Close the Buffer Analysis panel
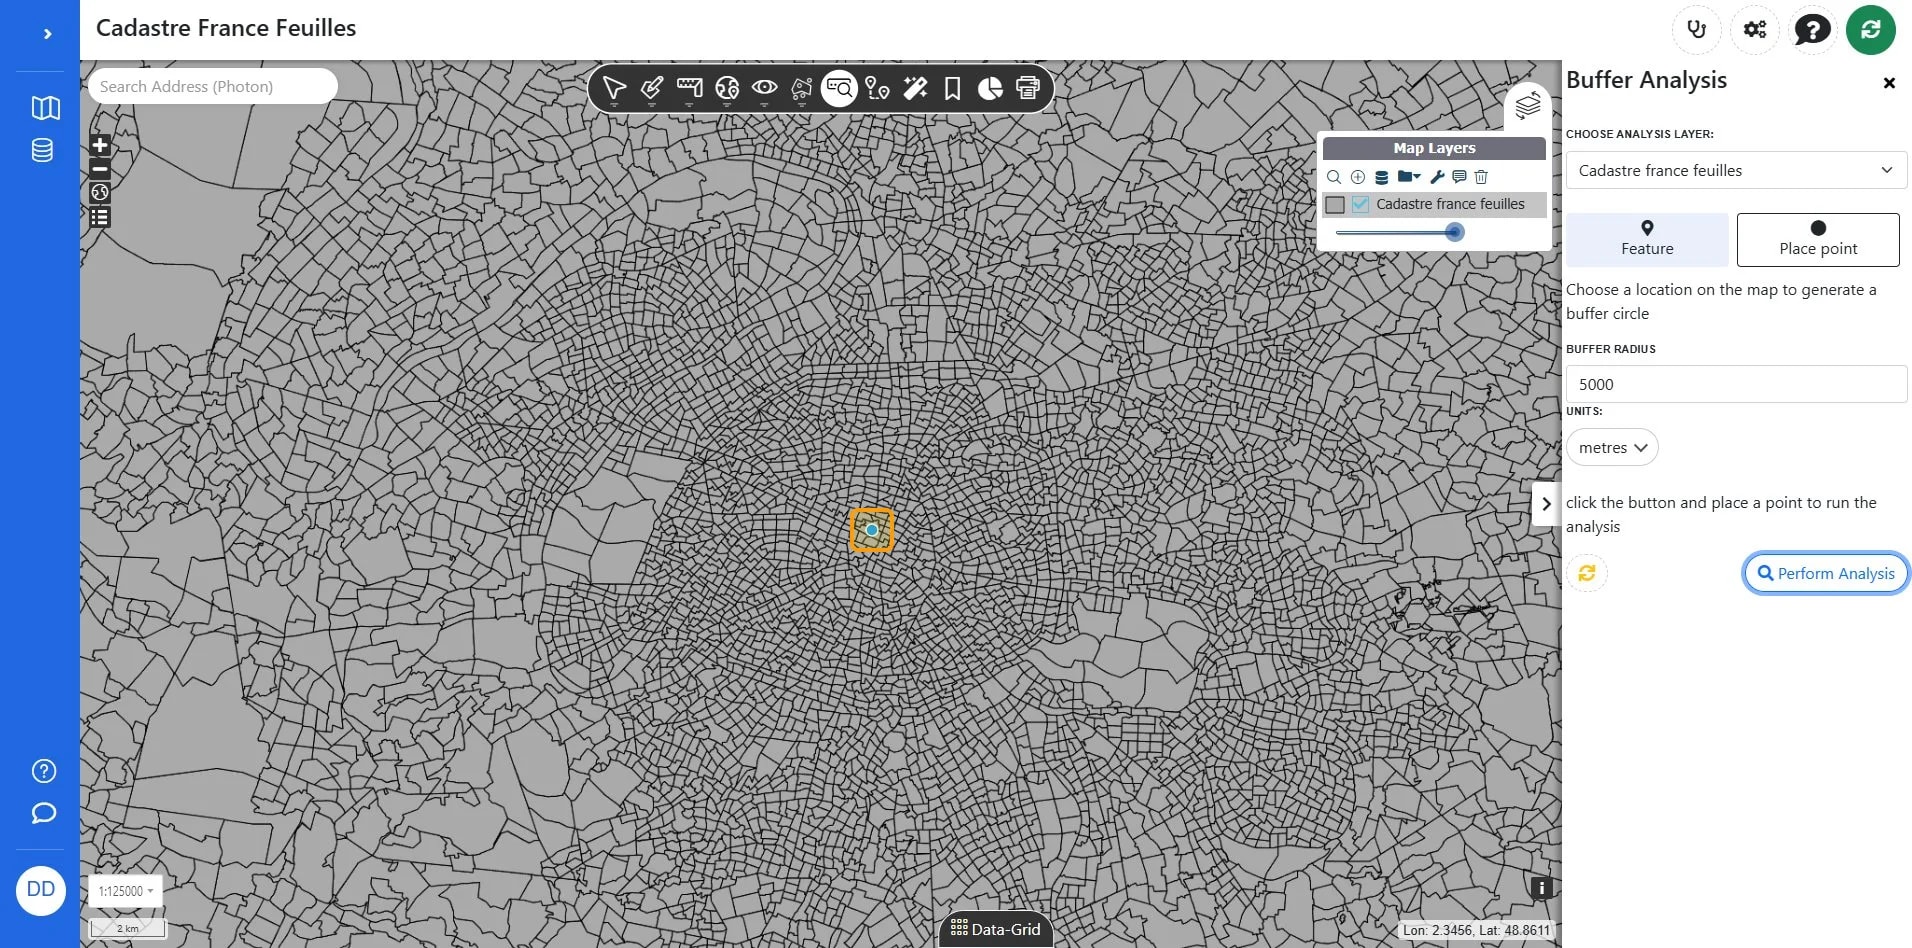1912x948 pixels. coord(1889,83)
